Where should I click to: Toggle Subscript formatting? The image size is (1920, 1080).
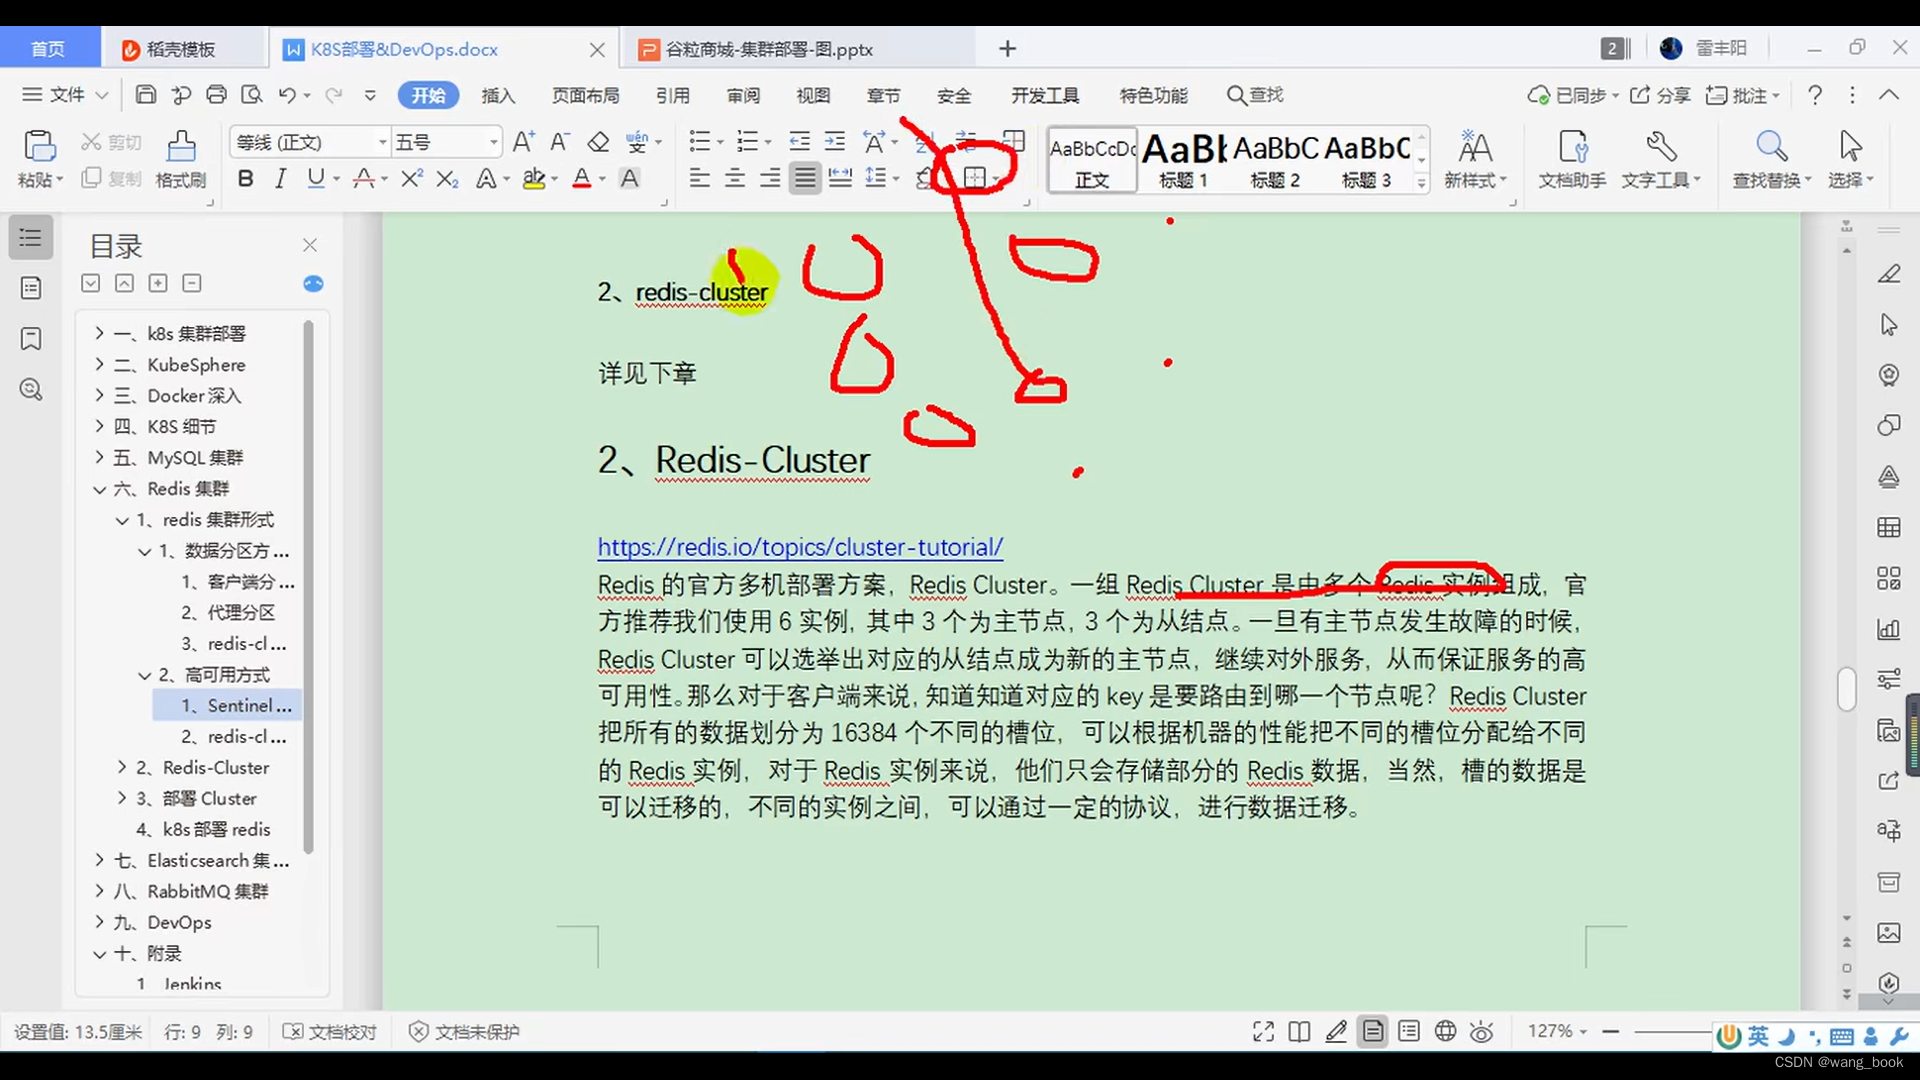[448, 179]
